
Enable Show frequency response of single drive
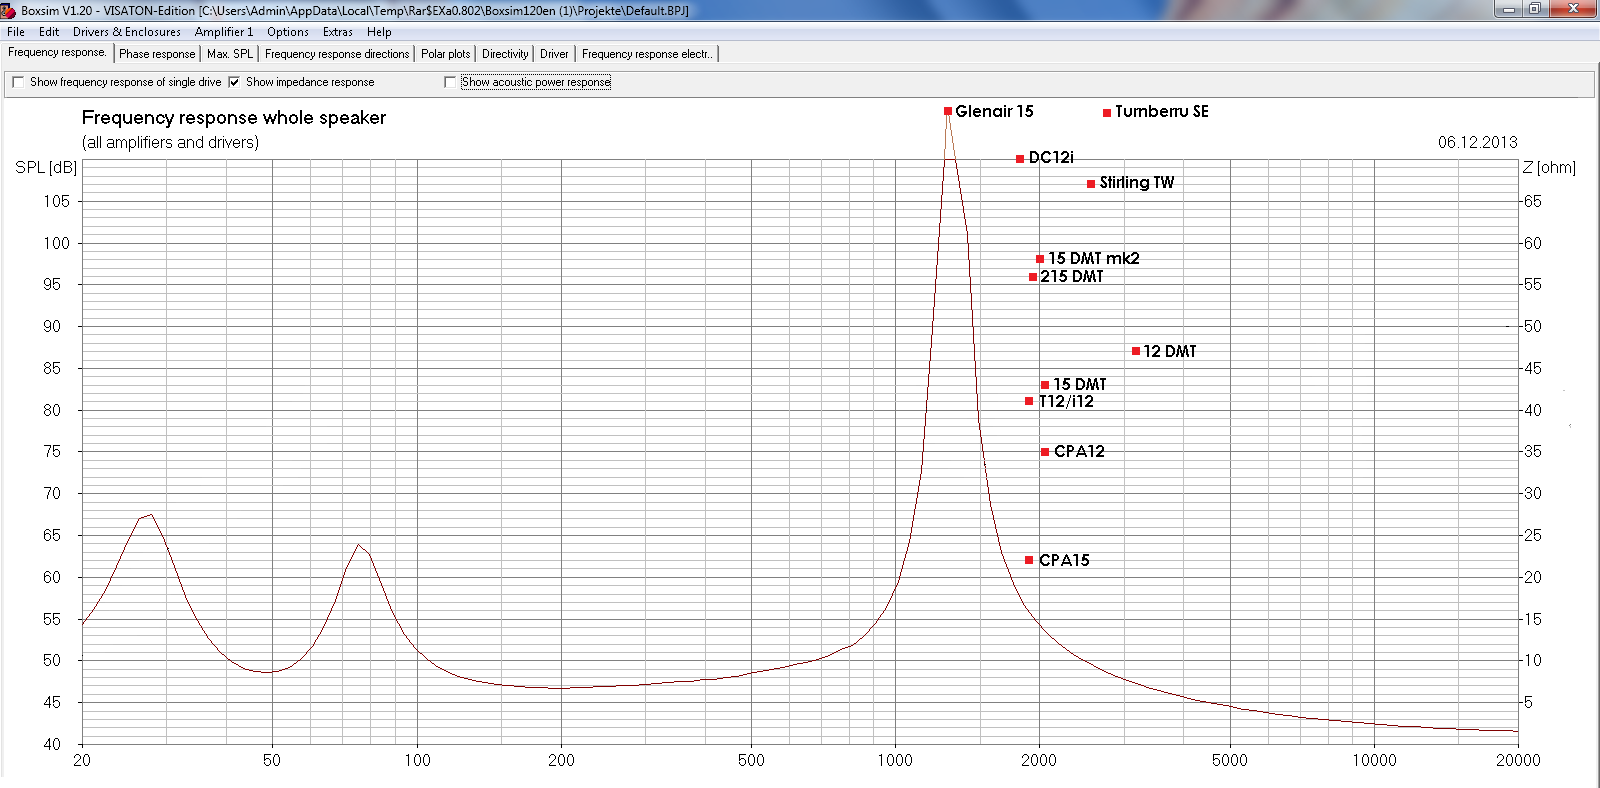pyautogui.click(x=18, y=82)
